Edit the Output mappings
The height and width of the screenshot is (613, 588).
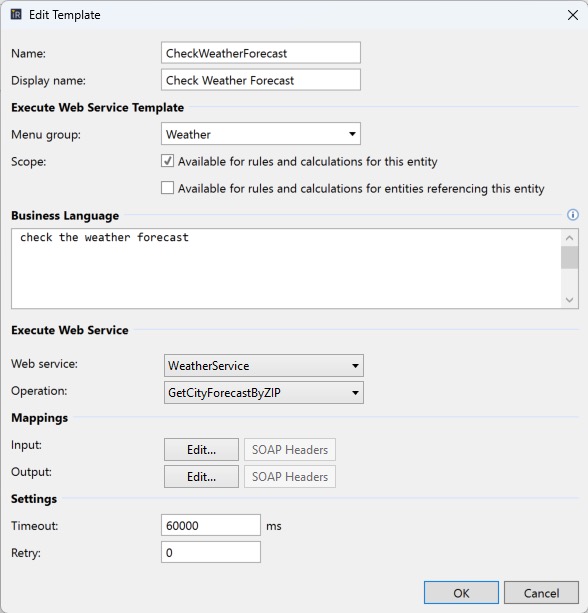[201, 477]
